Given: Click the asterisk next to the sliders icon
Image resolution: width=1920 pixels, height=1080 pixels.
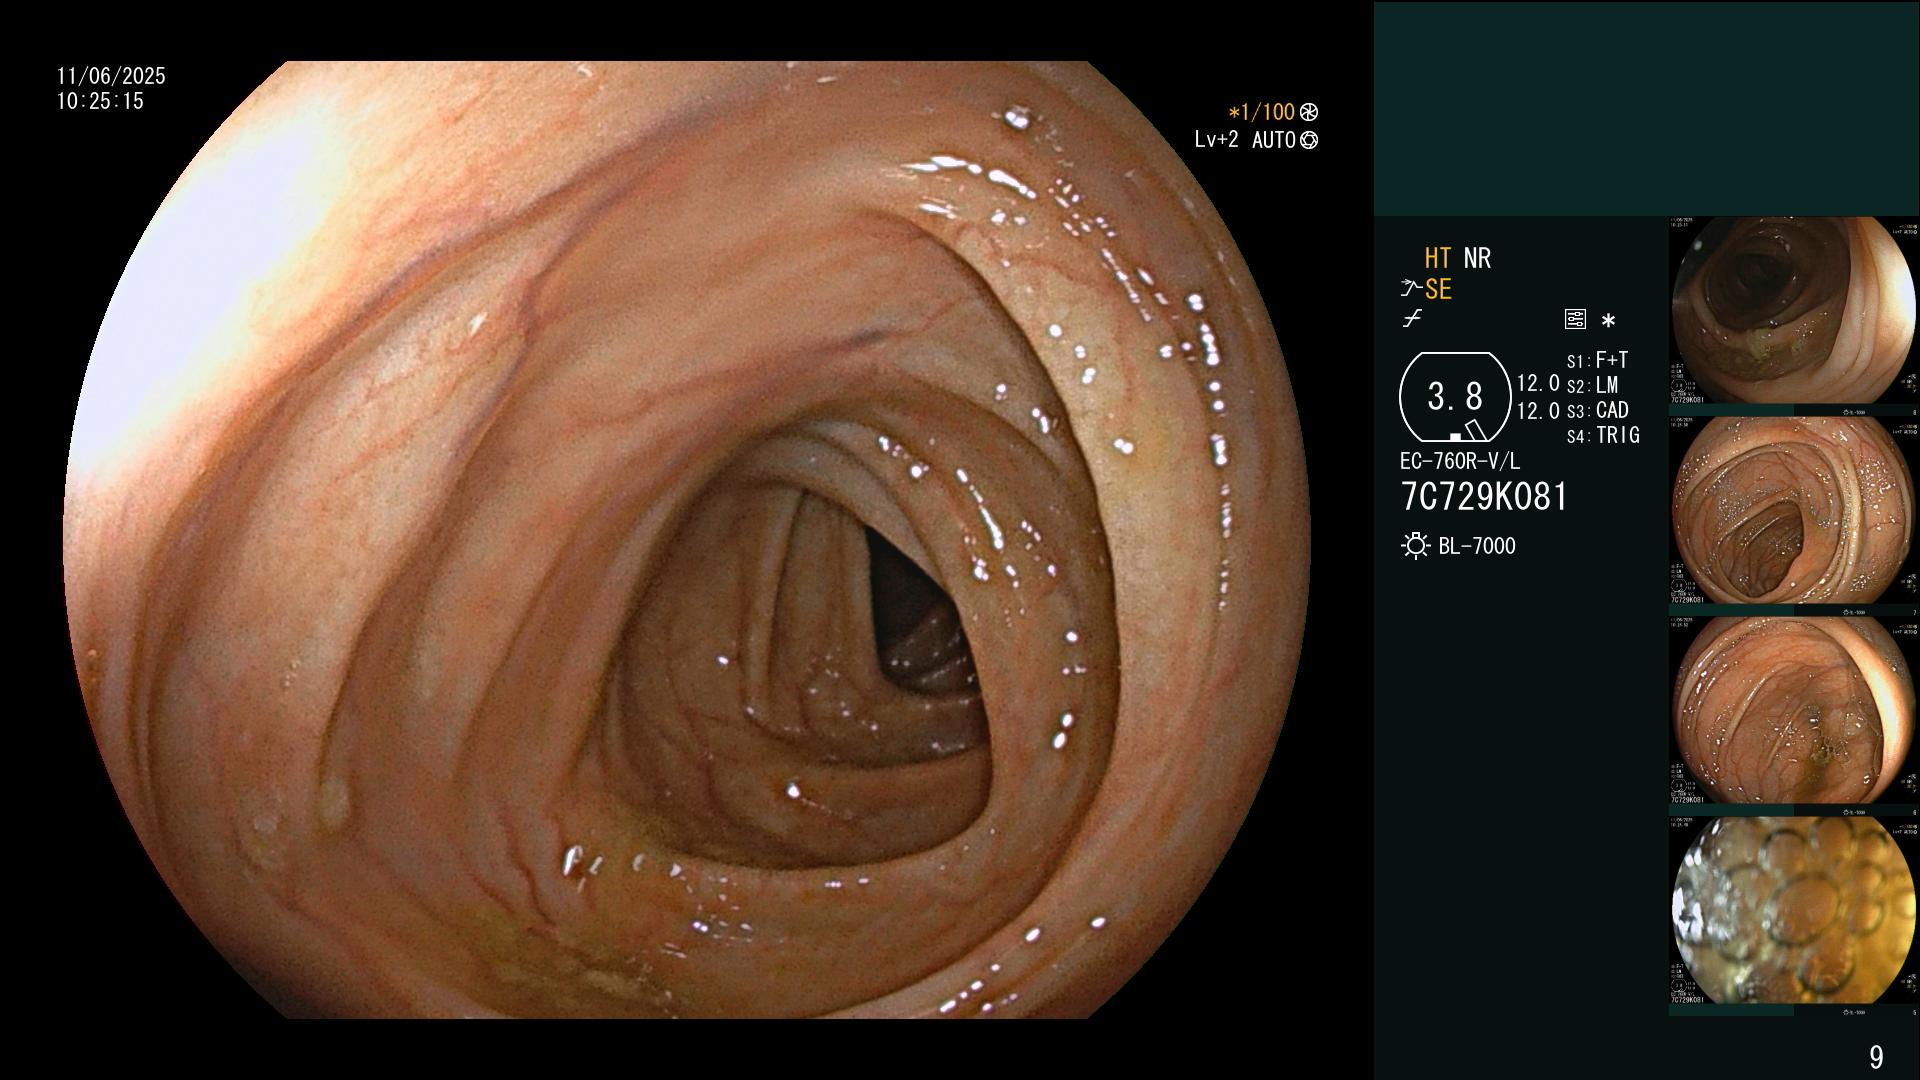Looking at the screenshot, I should [x=1608, y=321].
